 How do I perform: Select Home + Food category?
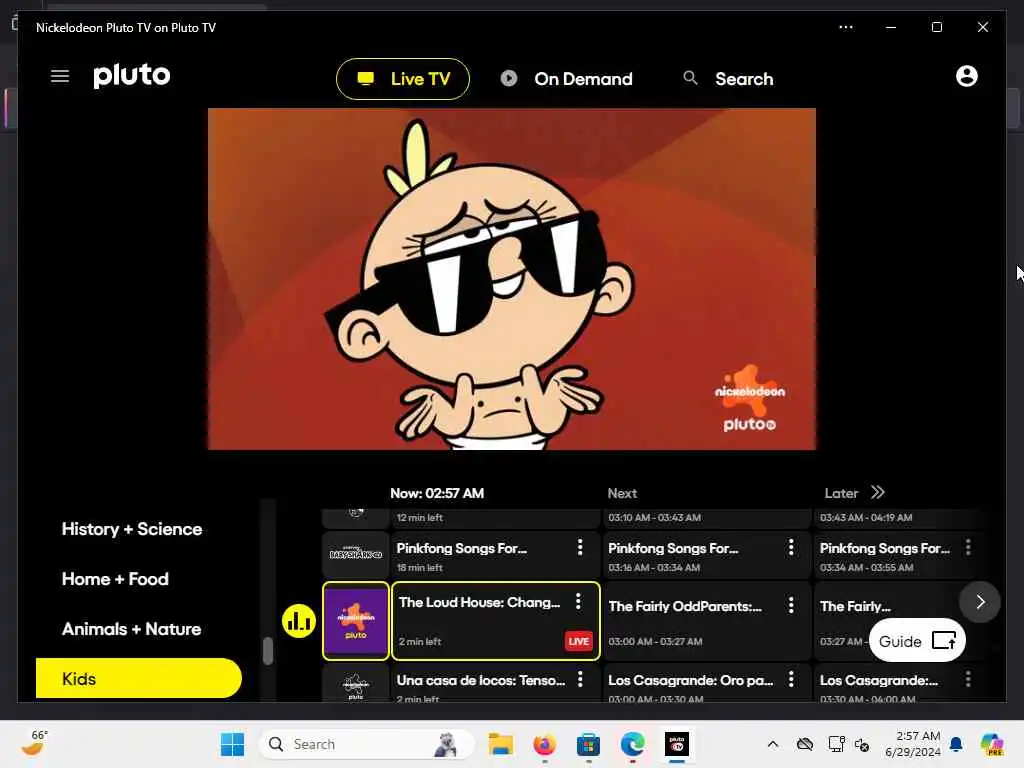[115, 579]
